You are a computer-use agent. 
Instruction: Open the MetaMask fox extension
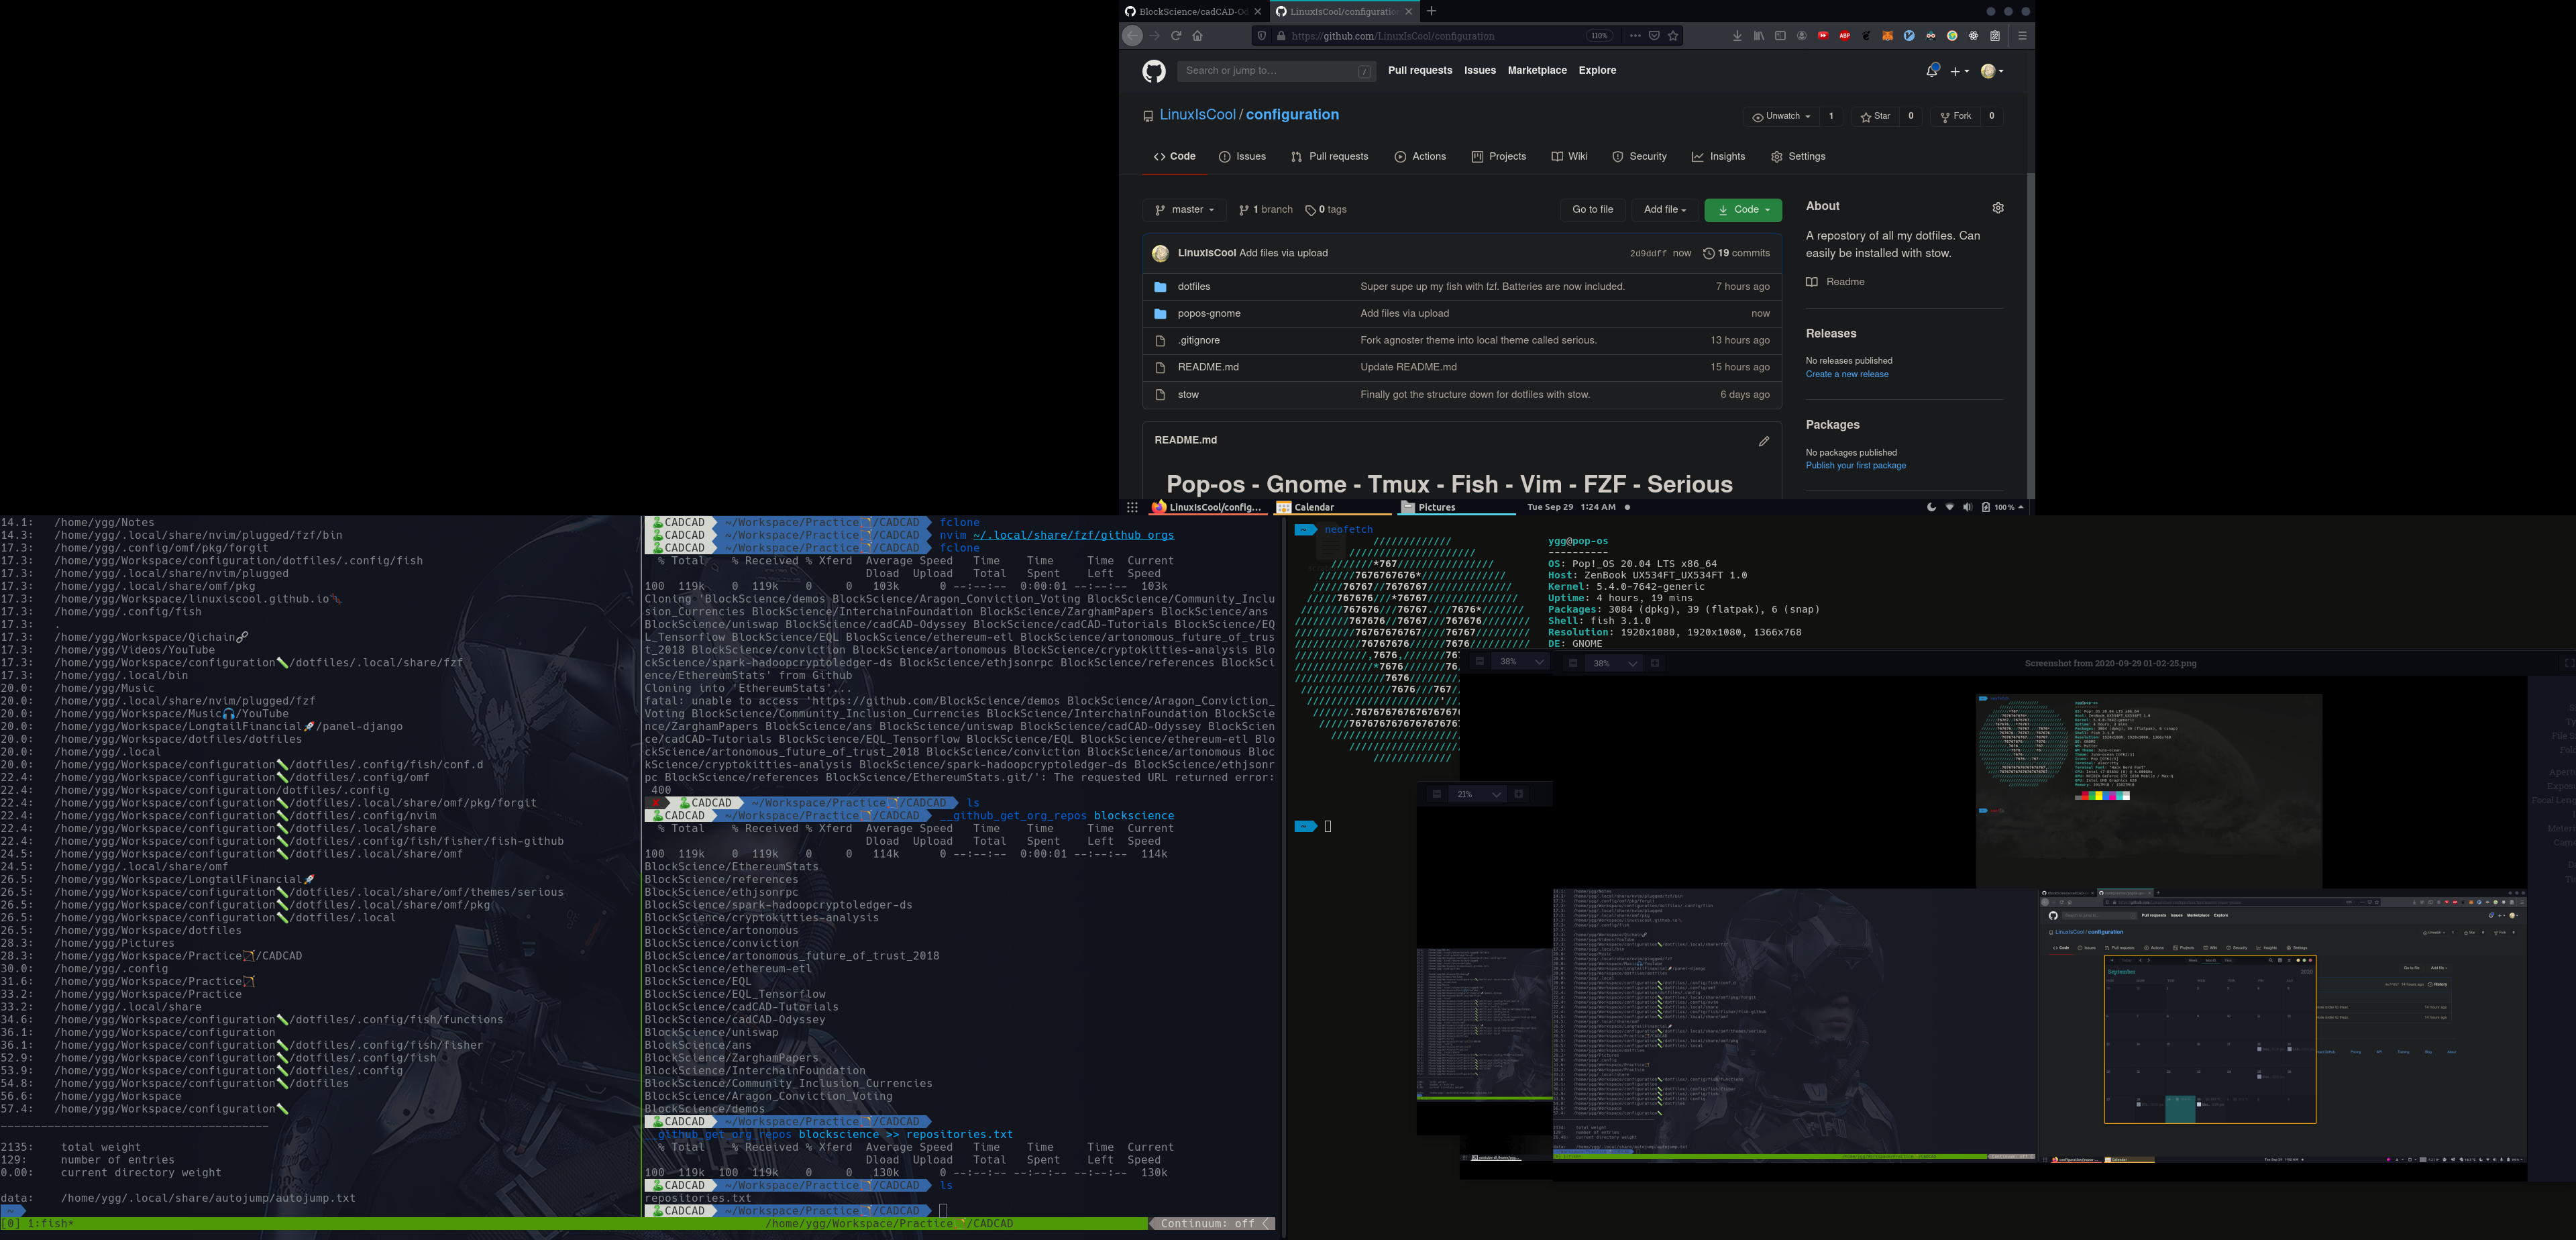[x=1887, y=36]
